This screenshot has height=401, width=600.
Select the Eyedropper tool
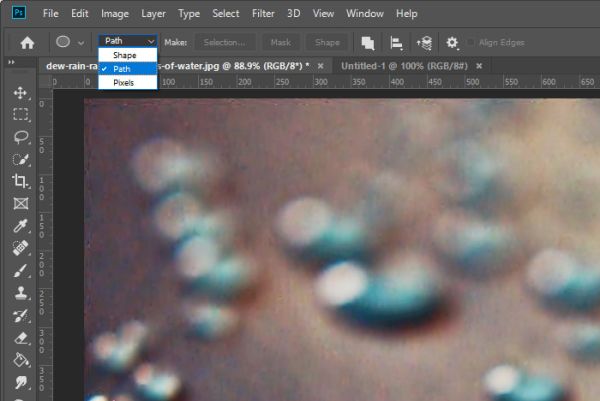[20, 226]
